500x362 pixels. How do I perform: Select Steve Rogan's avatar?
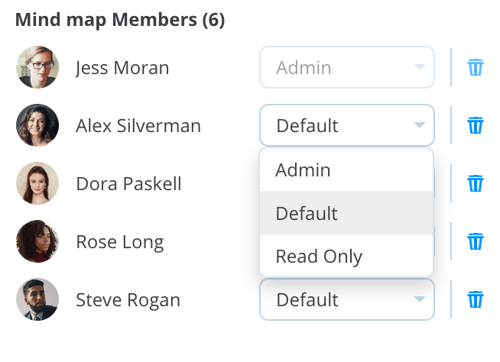[37, 299]
